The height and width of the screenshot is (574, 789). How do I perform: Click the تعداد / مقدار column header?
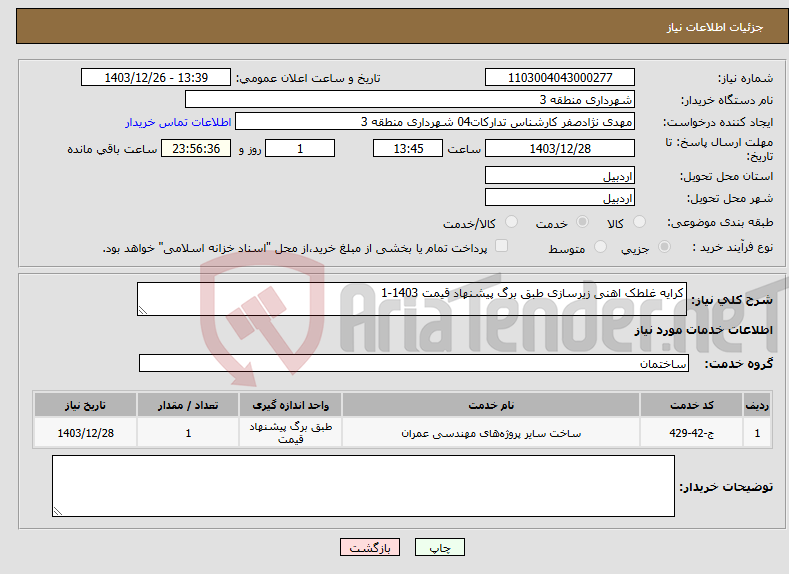[x=188, y=405]
